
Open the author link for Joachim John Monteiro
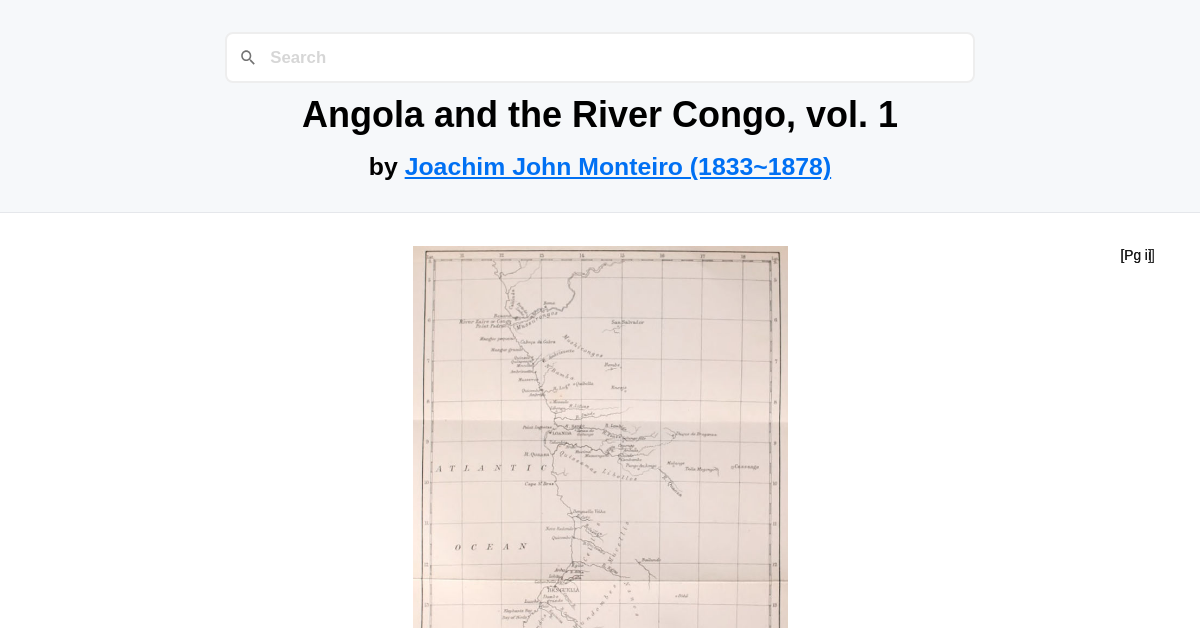(x=545, y=166)
